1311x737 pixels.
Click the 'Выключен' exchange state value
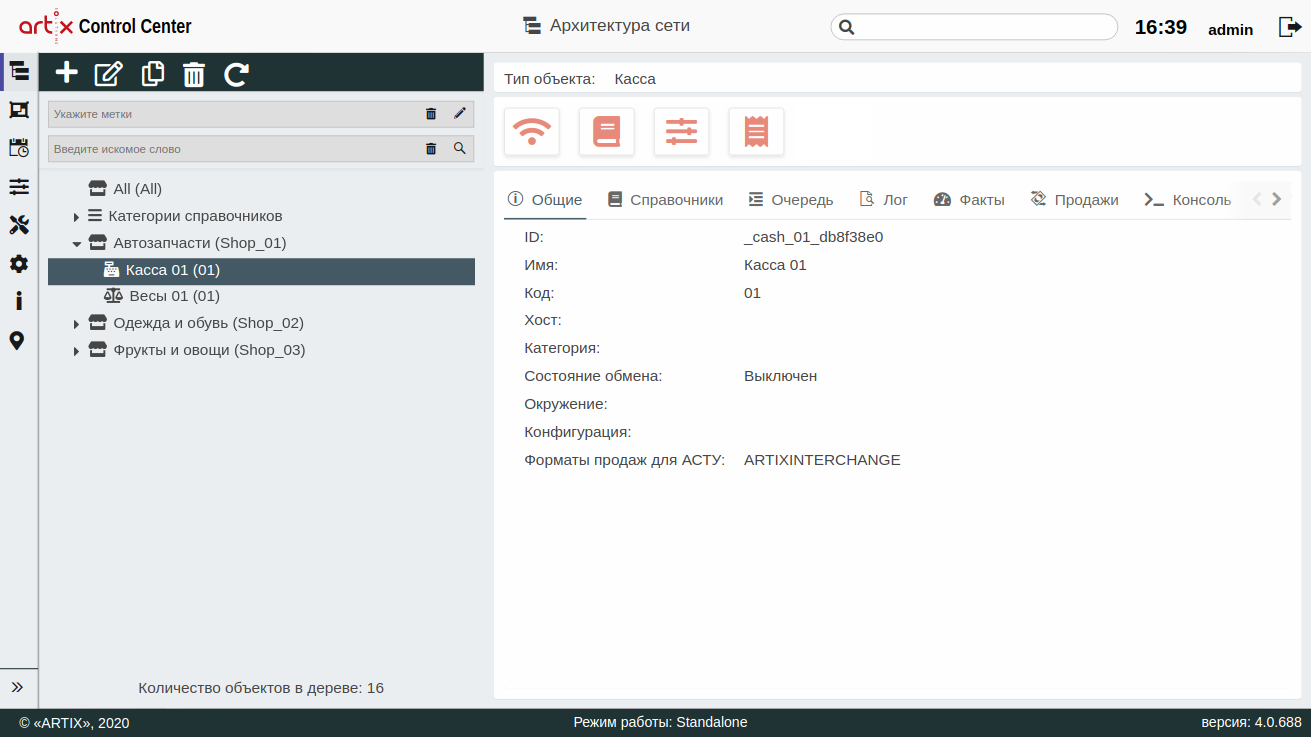781,376
